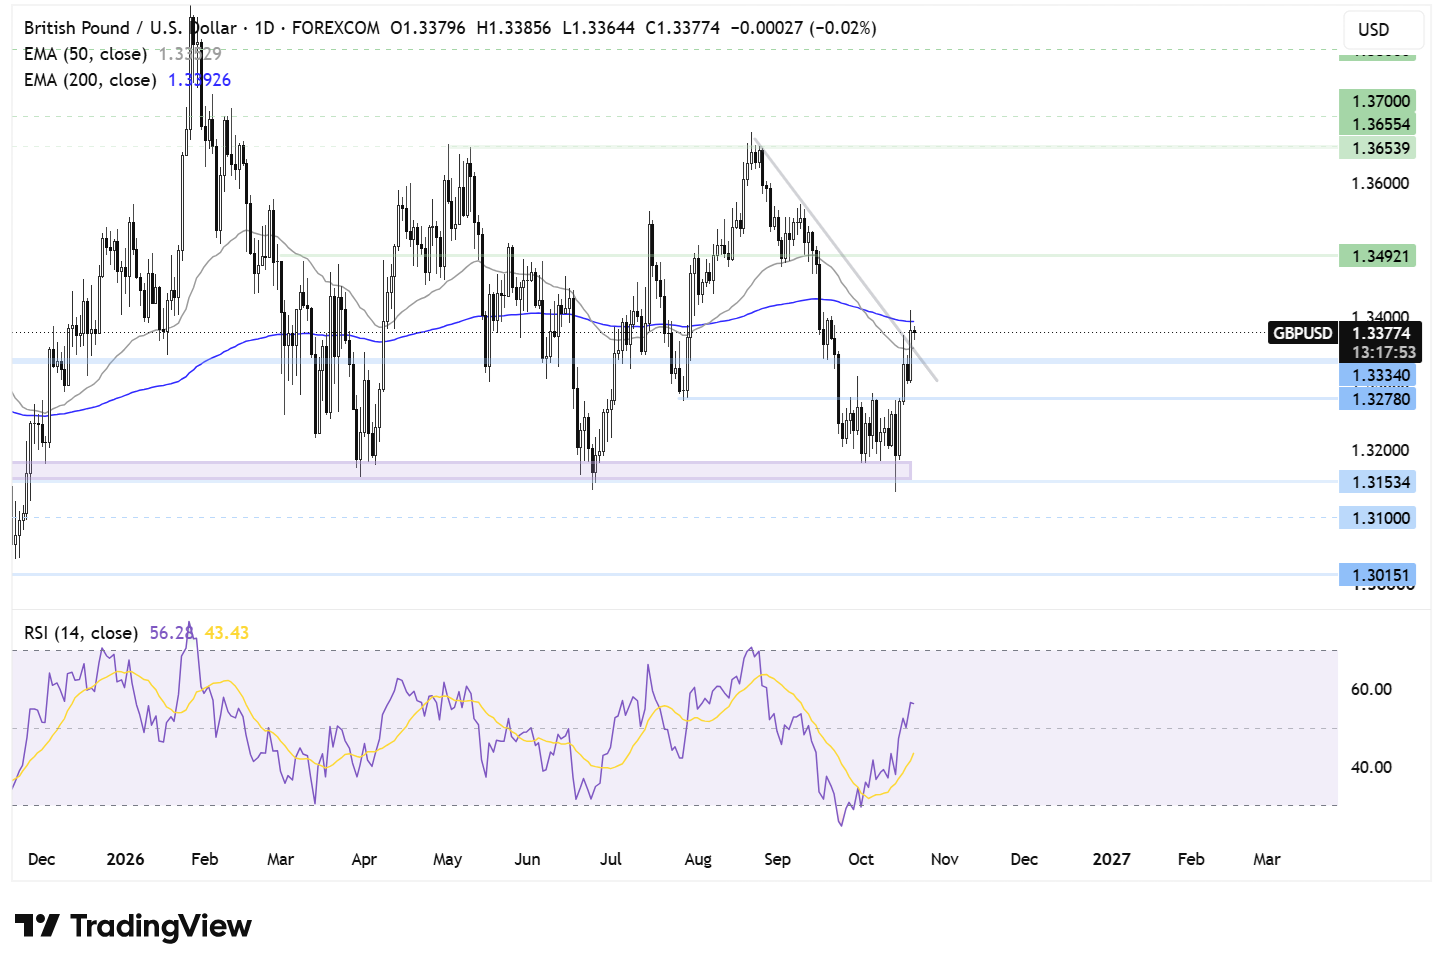Click the TradingView logo

tap(133, 926)
